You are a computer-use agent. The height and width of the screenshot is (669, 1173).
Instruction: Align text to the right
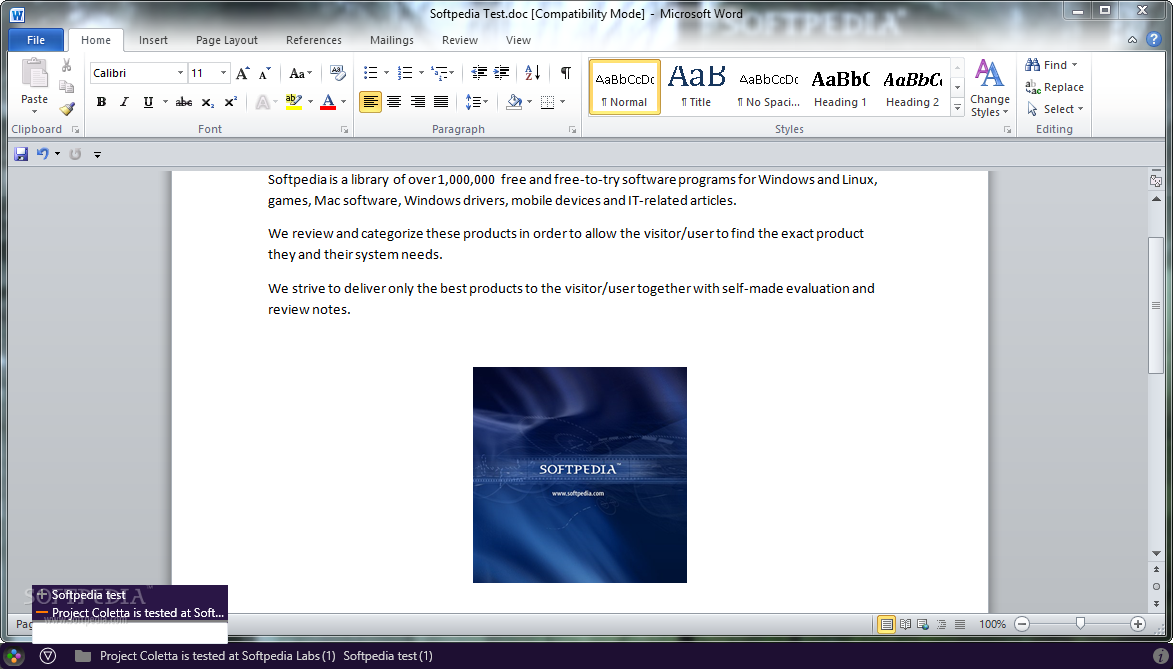click(417, 102)
